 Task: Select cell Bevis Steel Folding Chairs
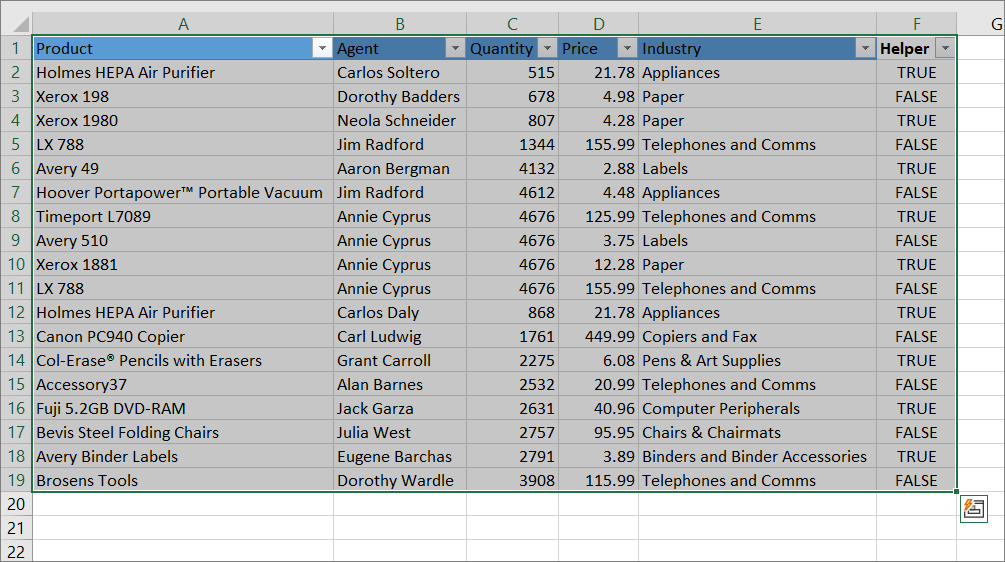pos(183,433)
